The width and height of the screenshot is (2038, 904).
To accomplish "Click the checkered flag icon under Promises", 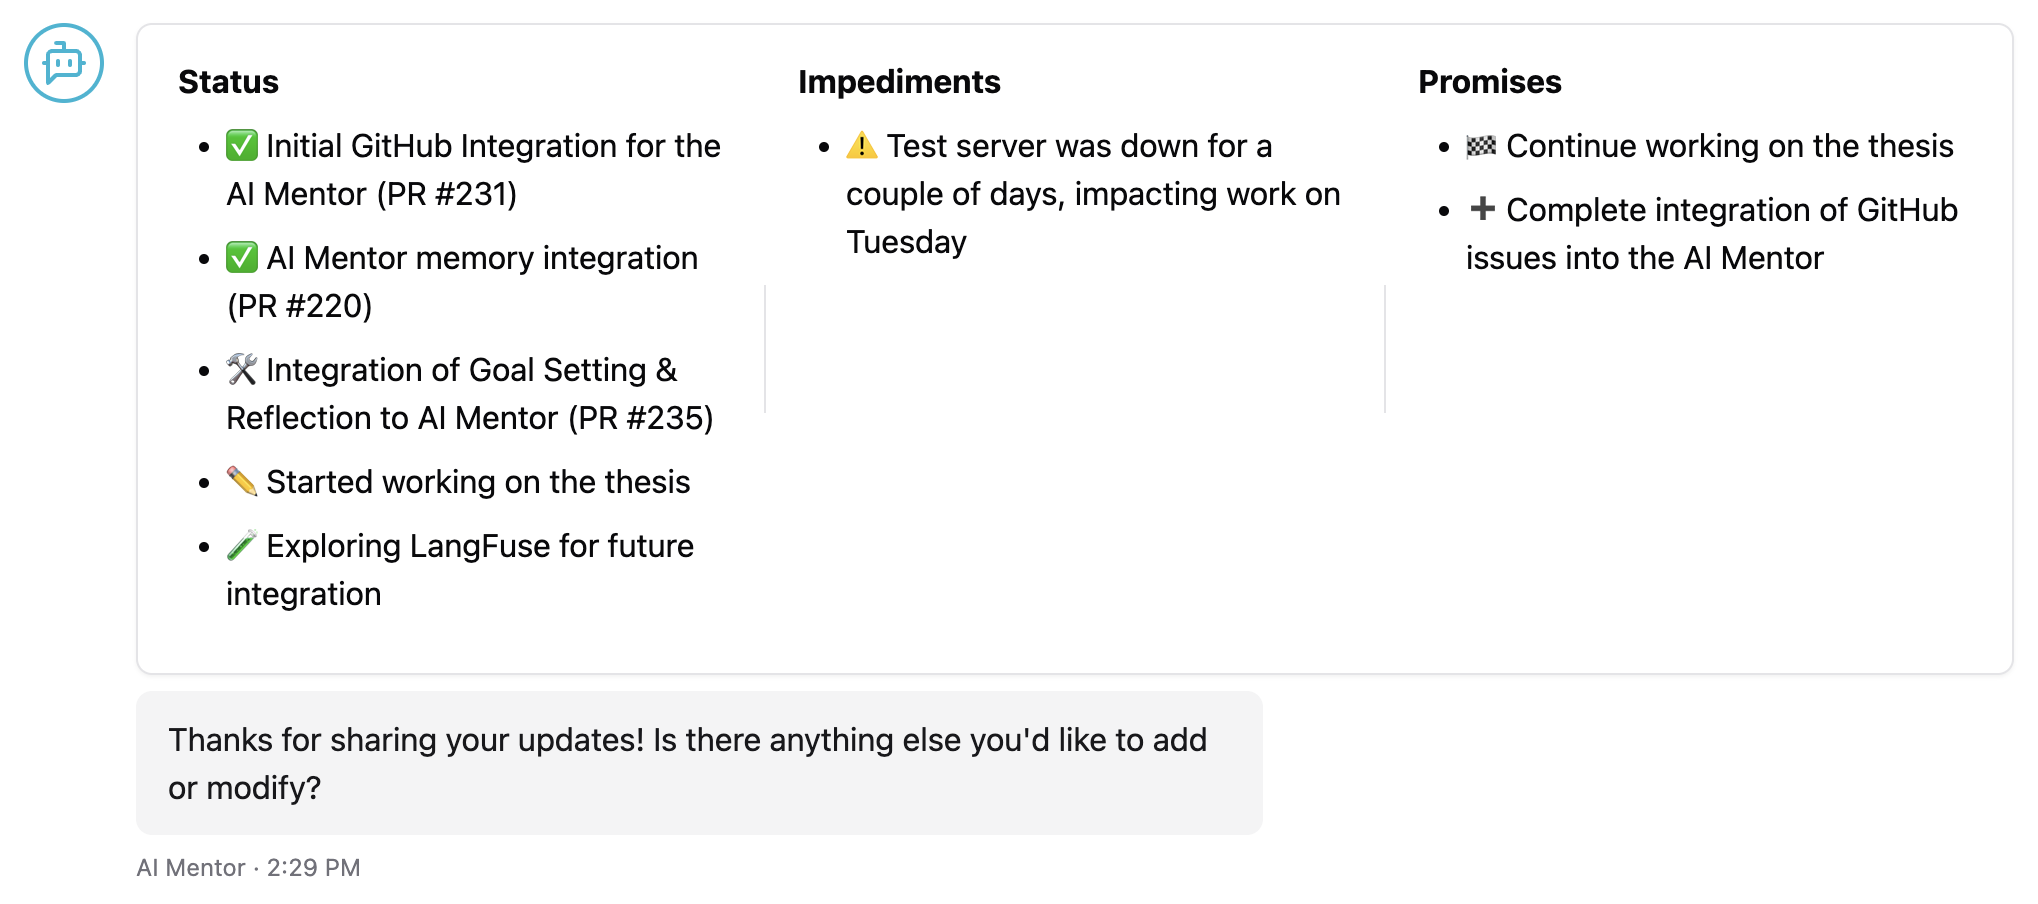I will pyautogui.click(x=1480, y=145).
